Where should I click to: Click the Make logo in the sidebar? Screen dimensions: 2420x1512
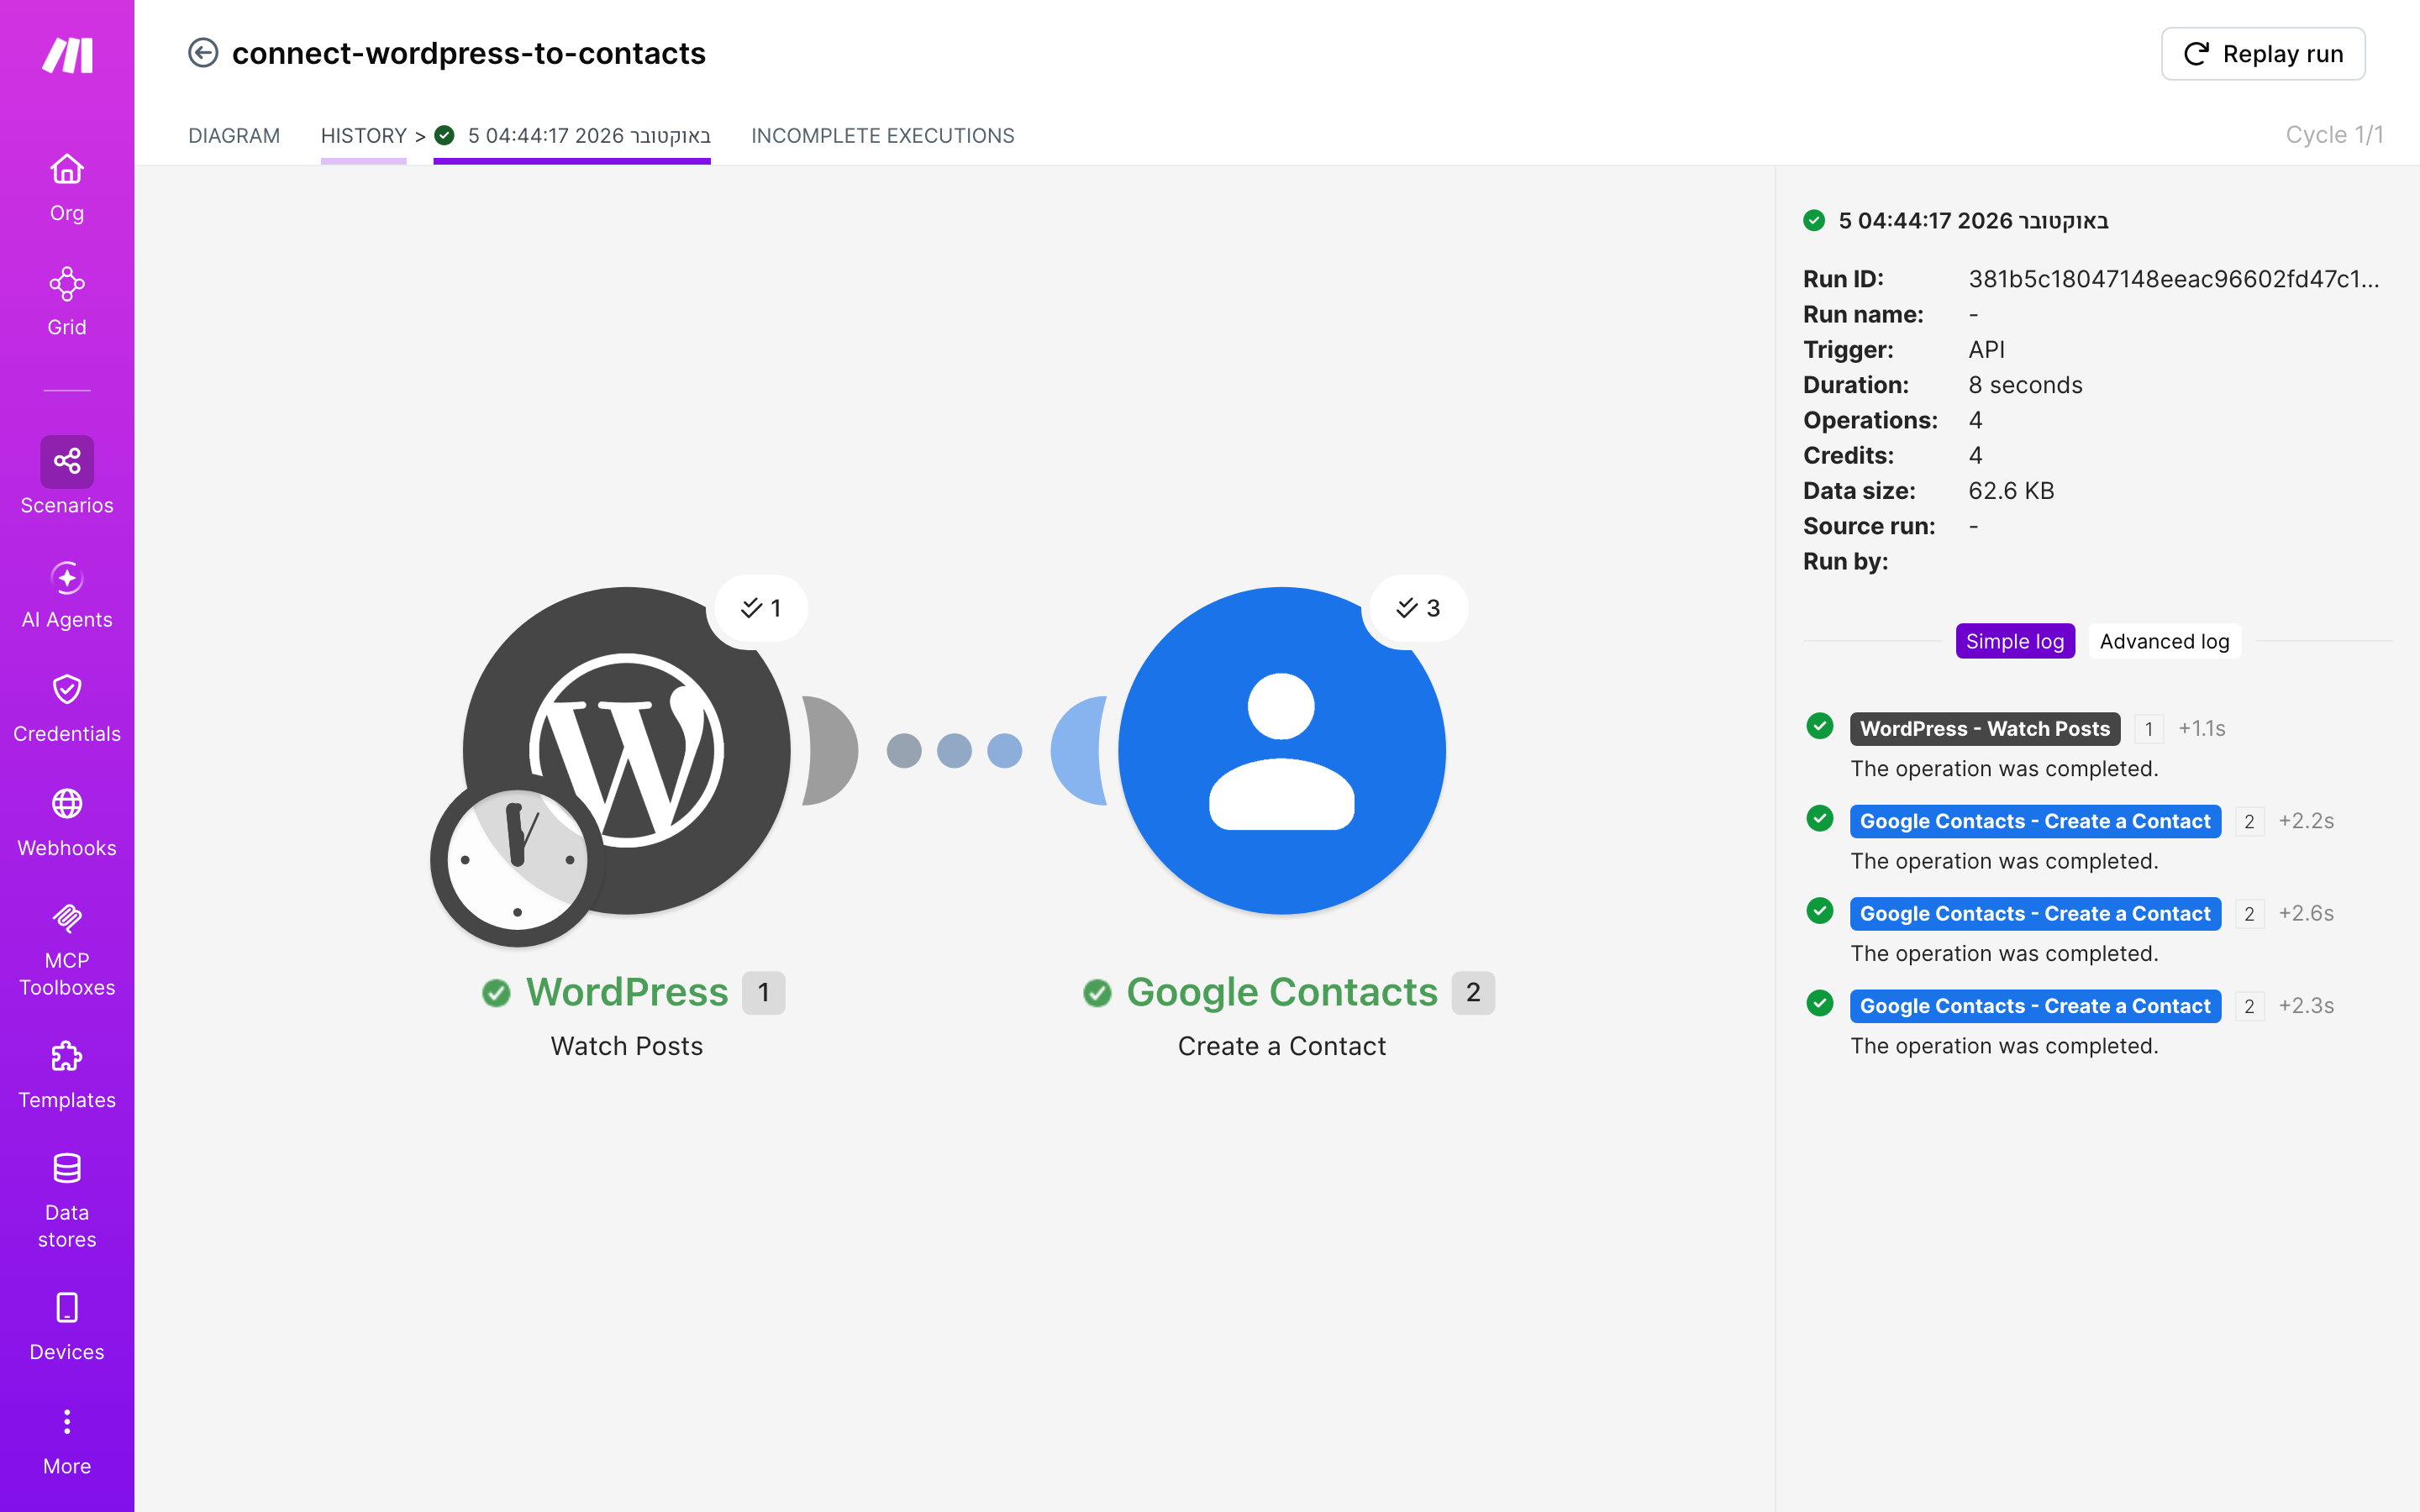[x=67, y=56]
